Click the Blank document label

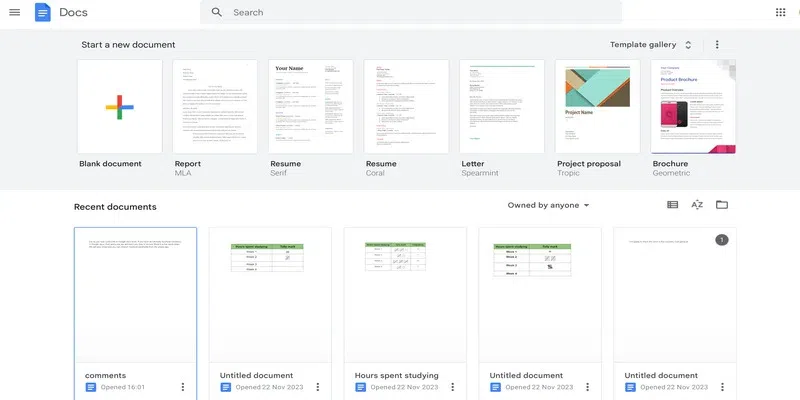[x=110, y=164]
